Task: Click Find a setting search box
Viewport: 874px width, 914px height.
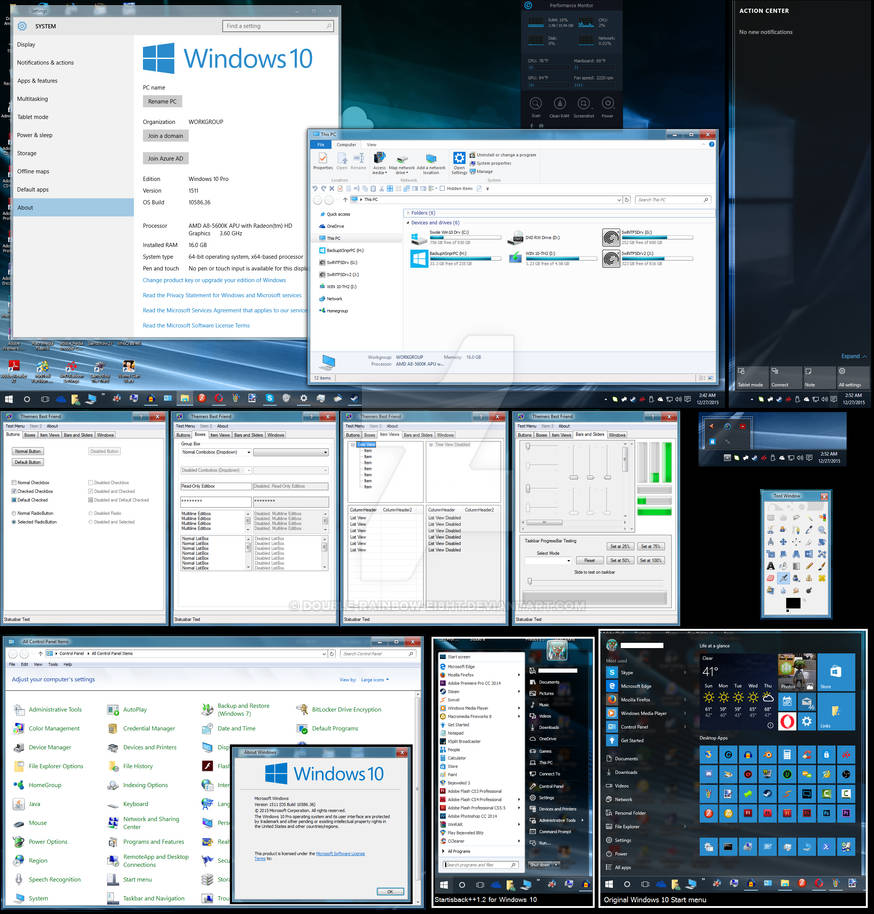Action: click(278, 26)
